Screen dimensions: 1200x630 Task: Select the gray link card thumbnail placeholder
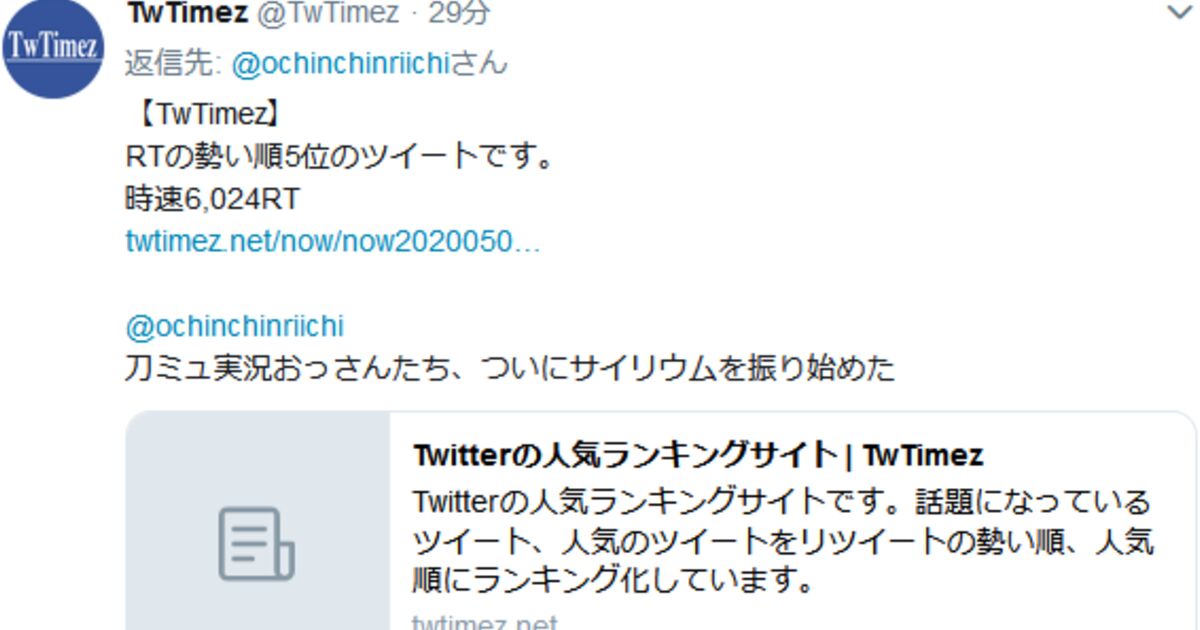[258, 521]
